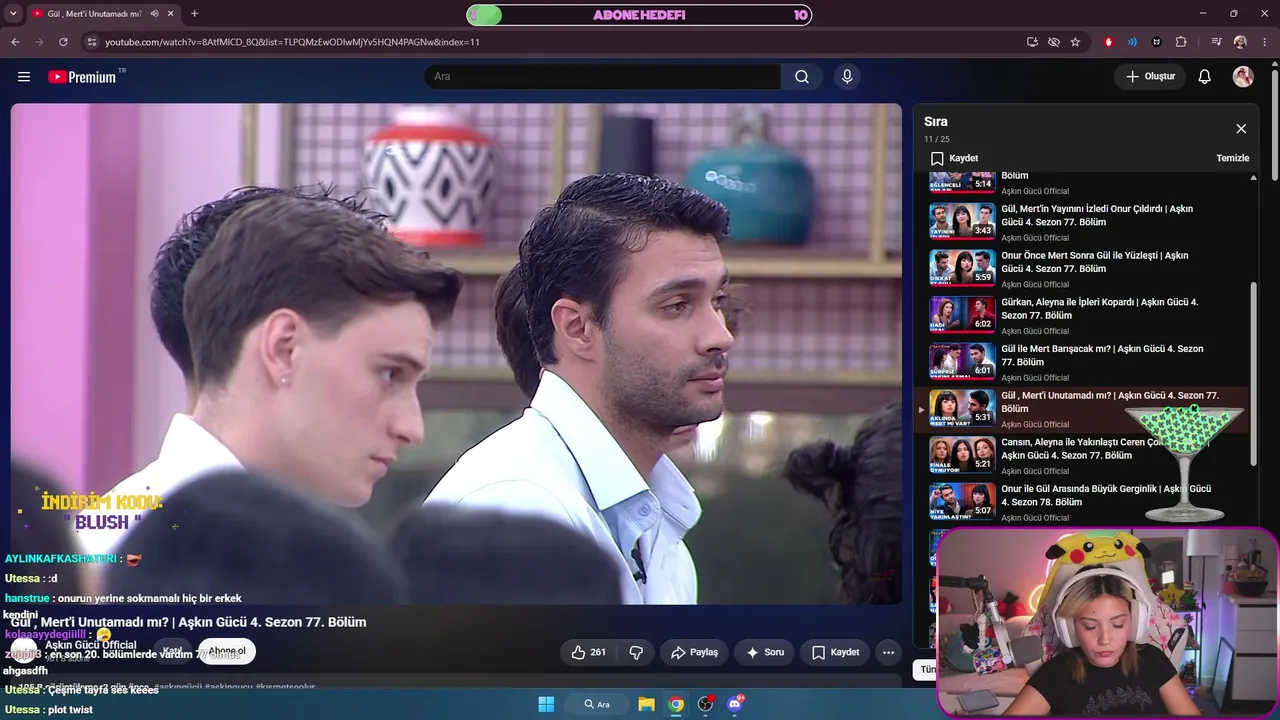Open File Explorer from the taskbar

646,704
